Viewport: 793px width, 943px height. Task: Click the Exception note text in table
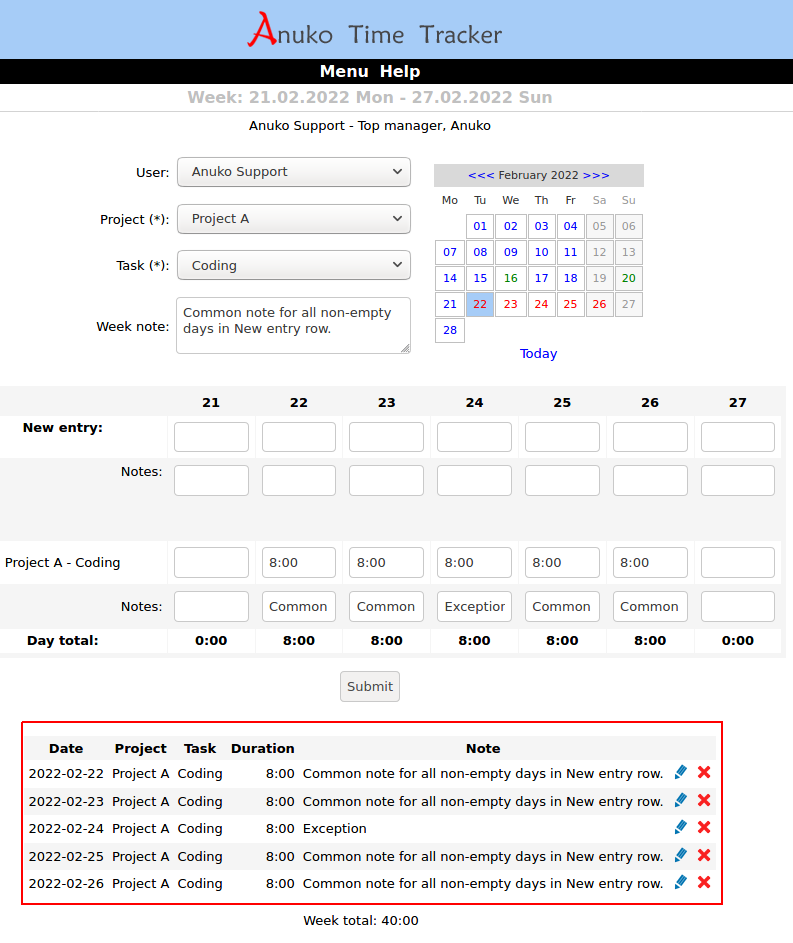point(334,829)
